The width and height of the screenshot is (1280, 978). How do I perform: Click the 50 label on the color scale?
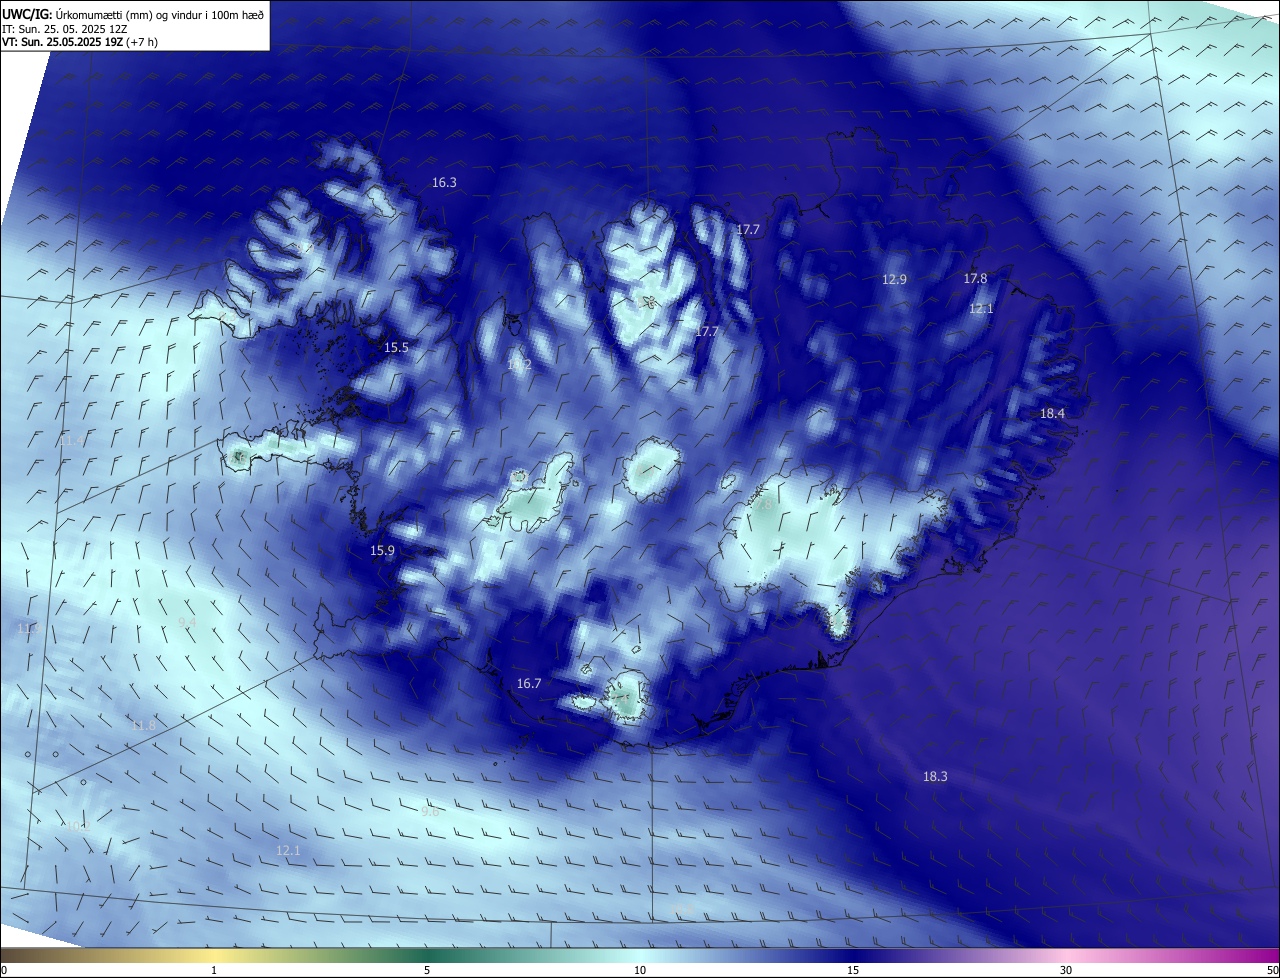(x=1271, y=971)
